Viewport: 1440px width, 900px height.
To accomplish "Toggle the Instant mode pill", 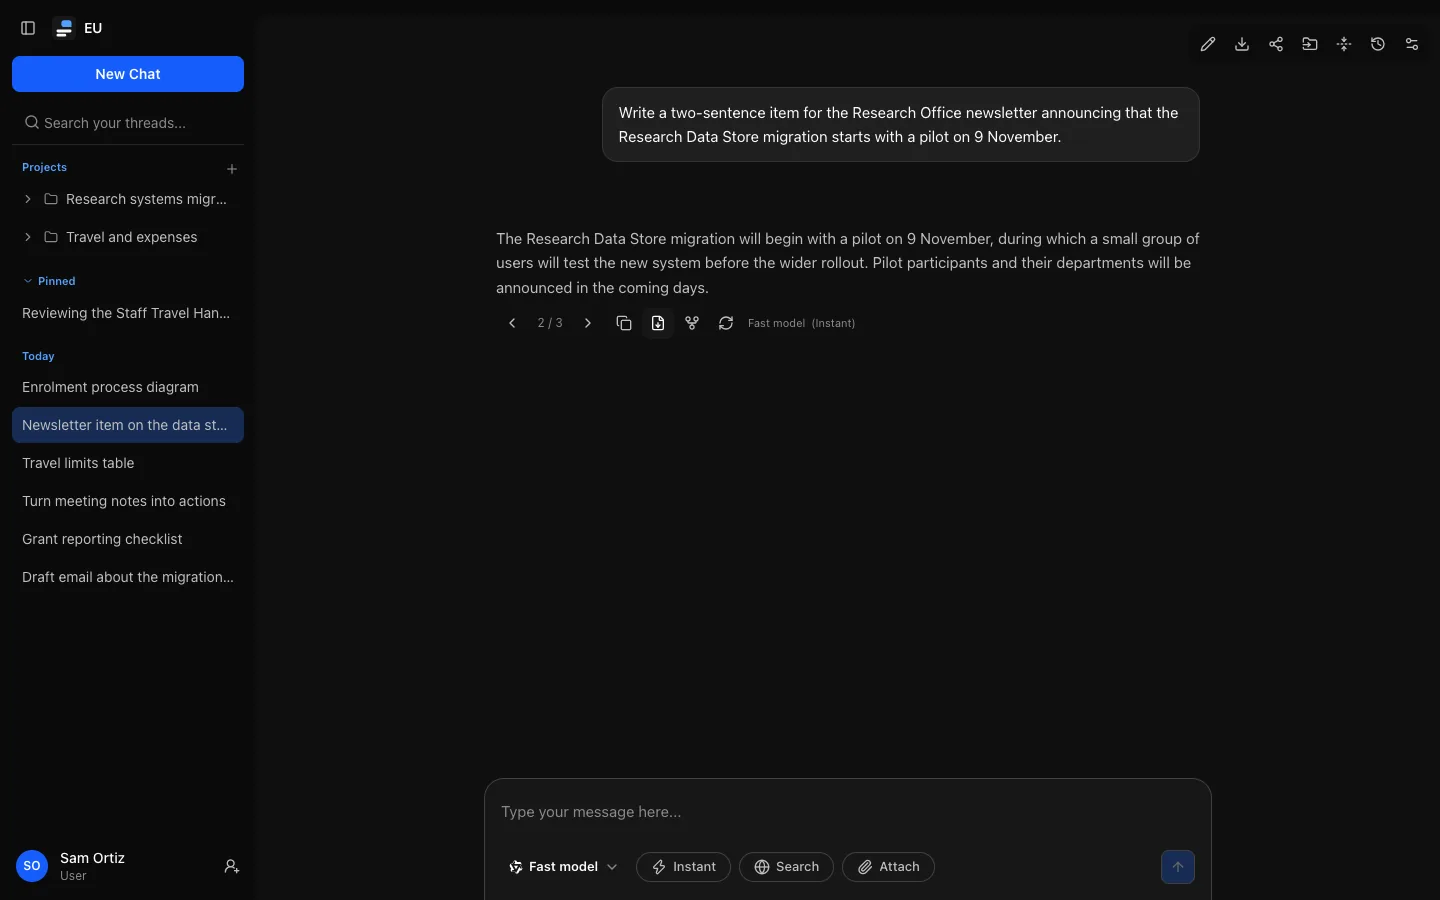I will point(683,867).
